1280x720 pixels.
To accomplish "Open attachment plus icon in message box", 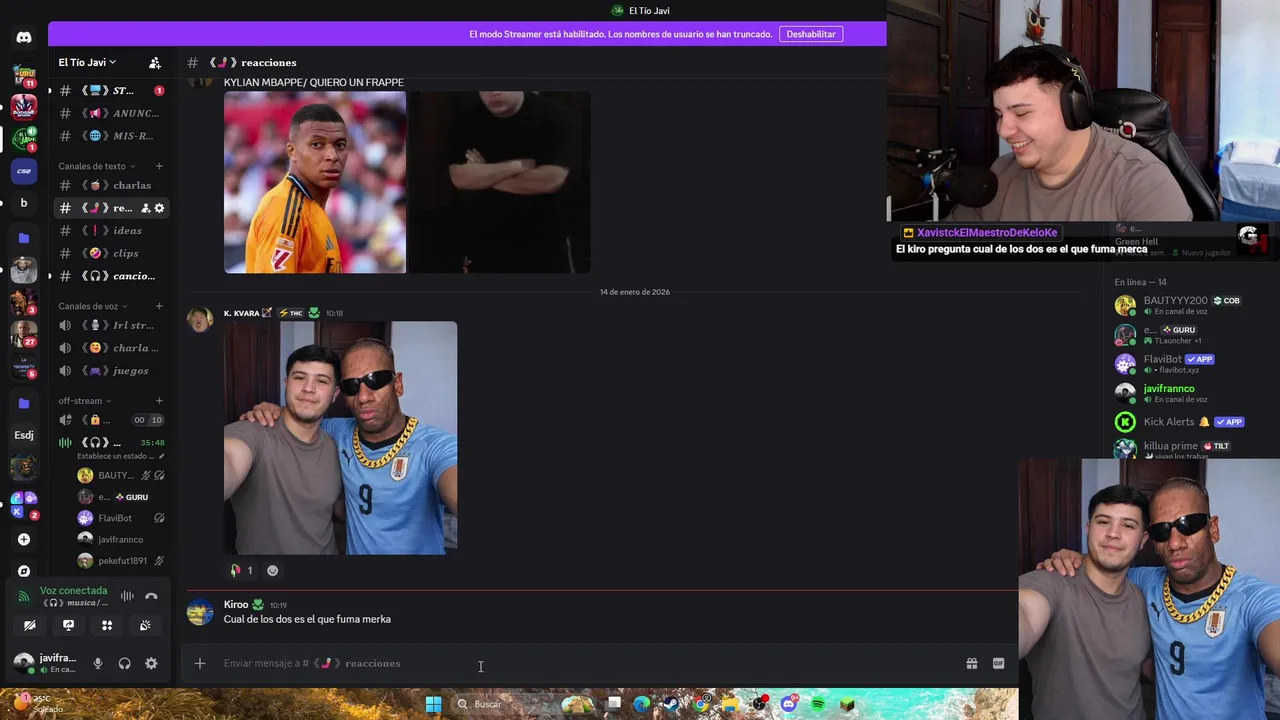I will [200, 663].
